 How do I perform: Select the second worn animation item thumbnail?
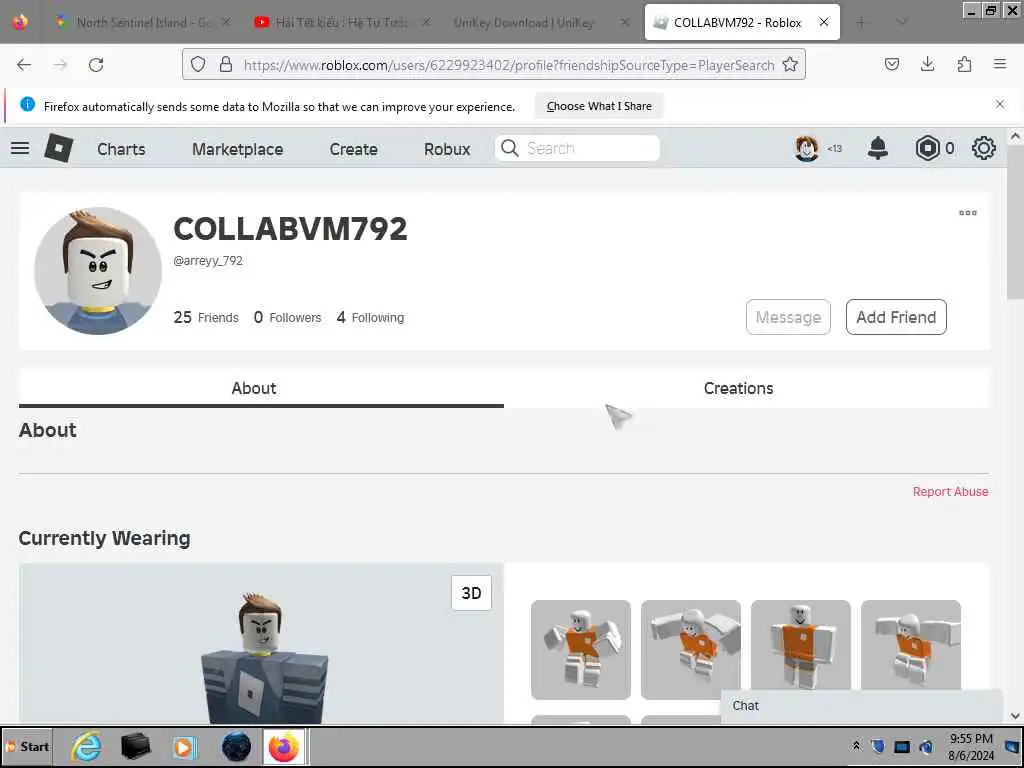[x=691, y=650]
